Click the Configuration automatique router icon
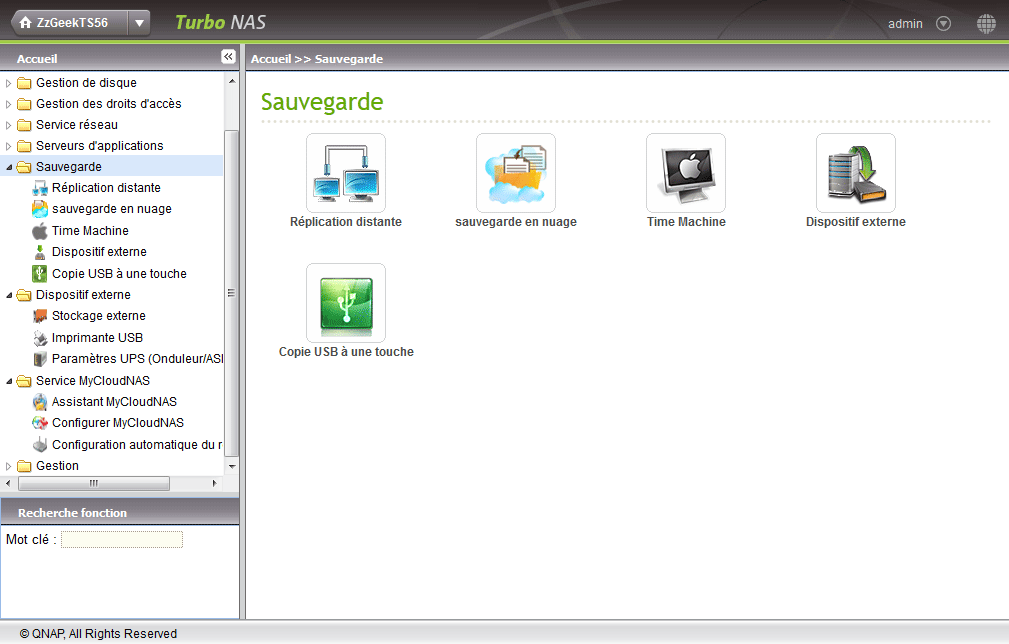 point(40,445)
